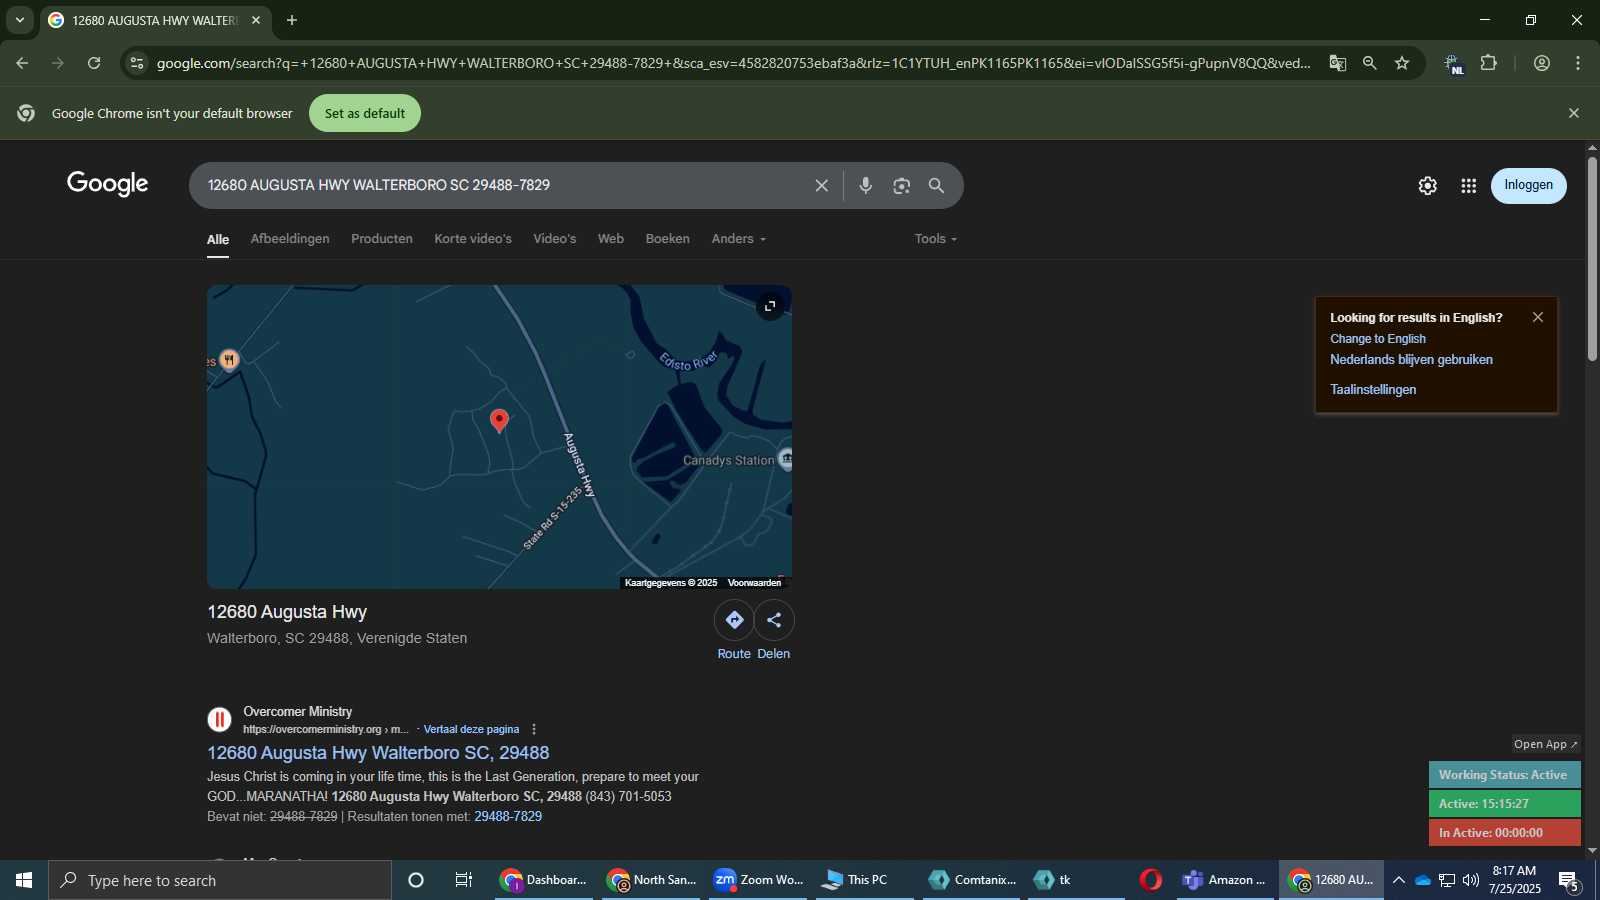
Task: Click the Google logo
Action: [x=108, y=184]
